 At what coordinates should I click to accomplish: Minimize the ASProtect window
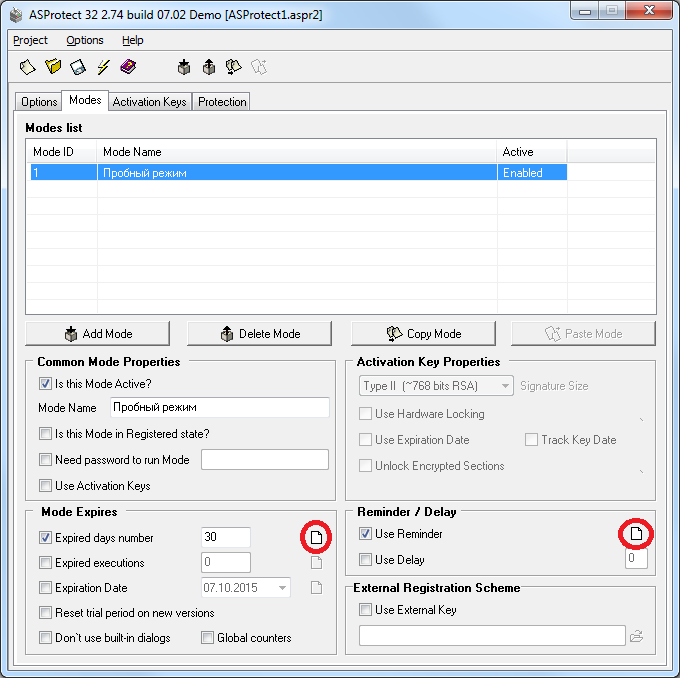point(585,11)
